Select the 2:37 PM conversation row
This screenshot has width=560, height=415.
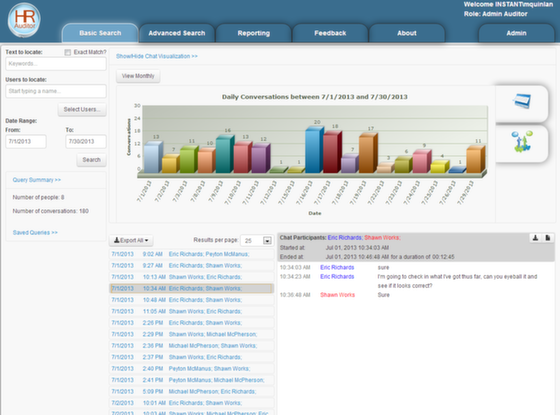pos(192,357)
